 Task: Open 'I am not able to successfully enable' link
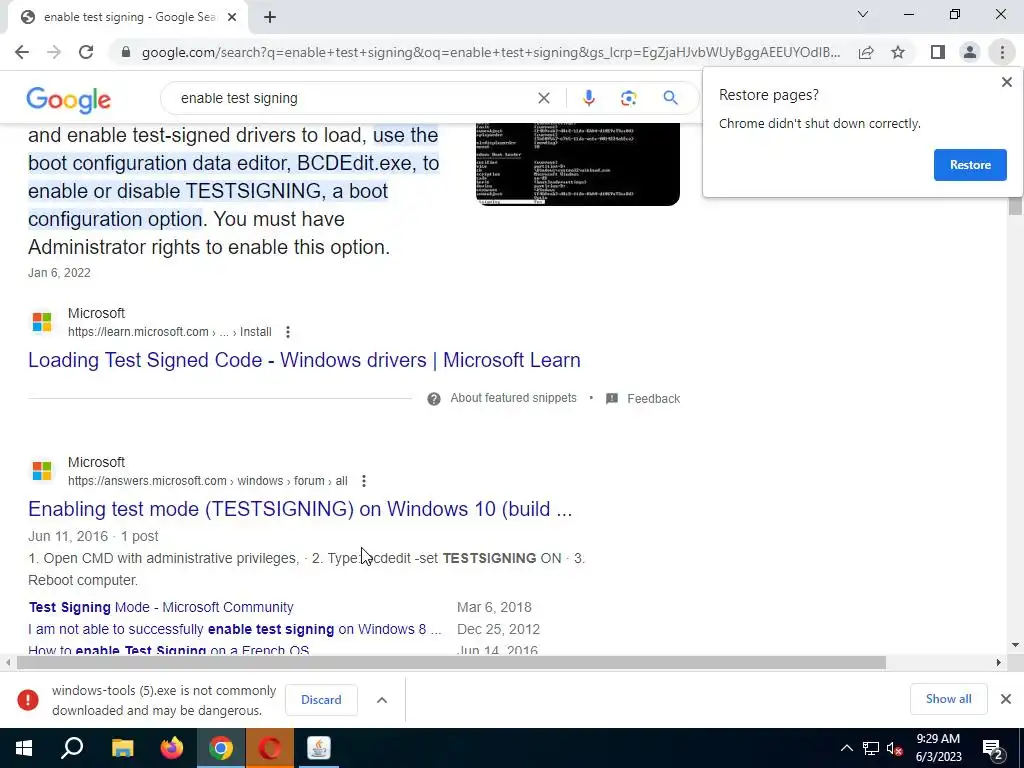pyautogui.click(x=234, y=630)
